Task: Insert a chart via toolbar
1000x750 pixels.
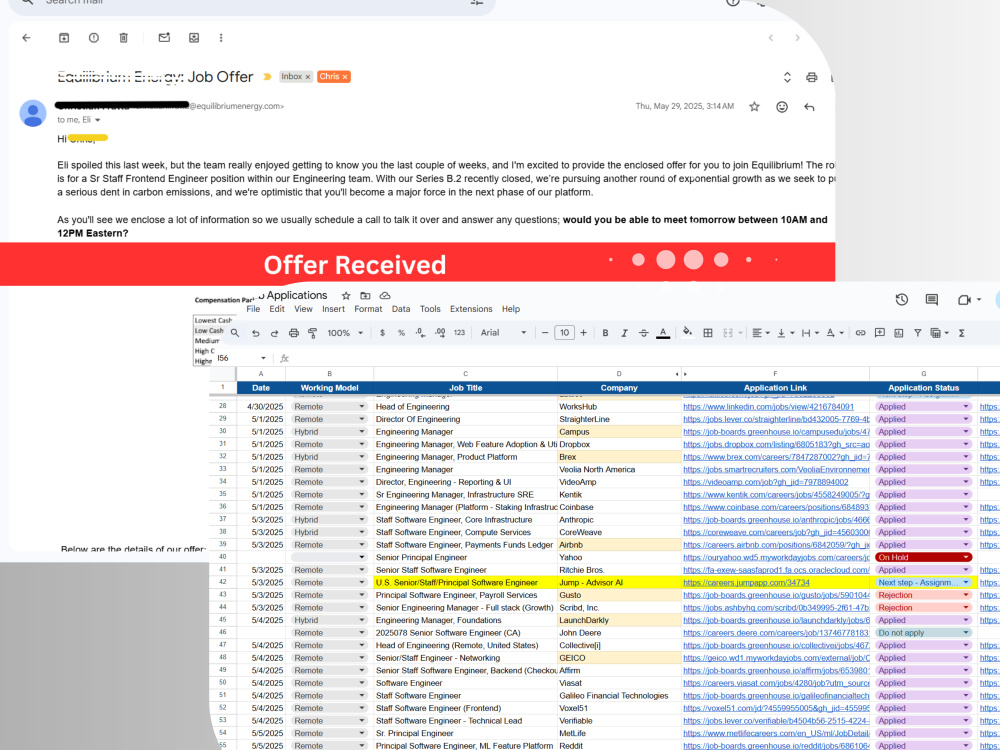Action: click(899, 333)
